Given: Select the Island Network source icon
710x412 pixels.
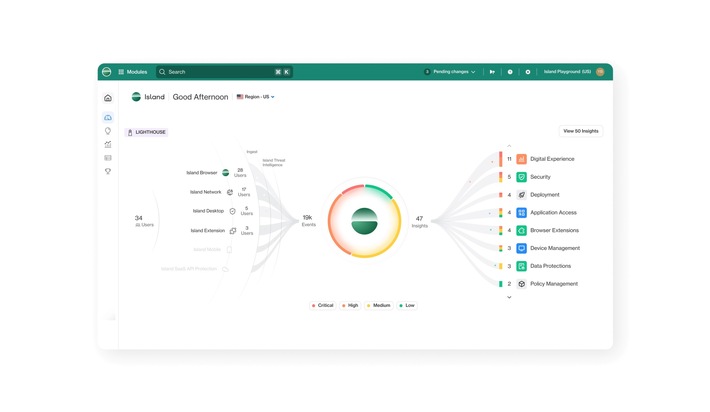Looking at the screenshot, I should 230,192.
